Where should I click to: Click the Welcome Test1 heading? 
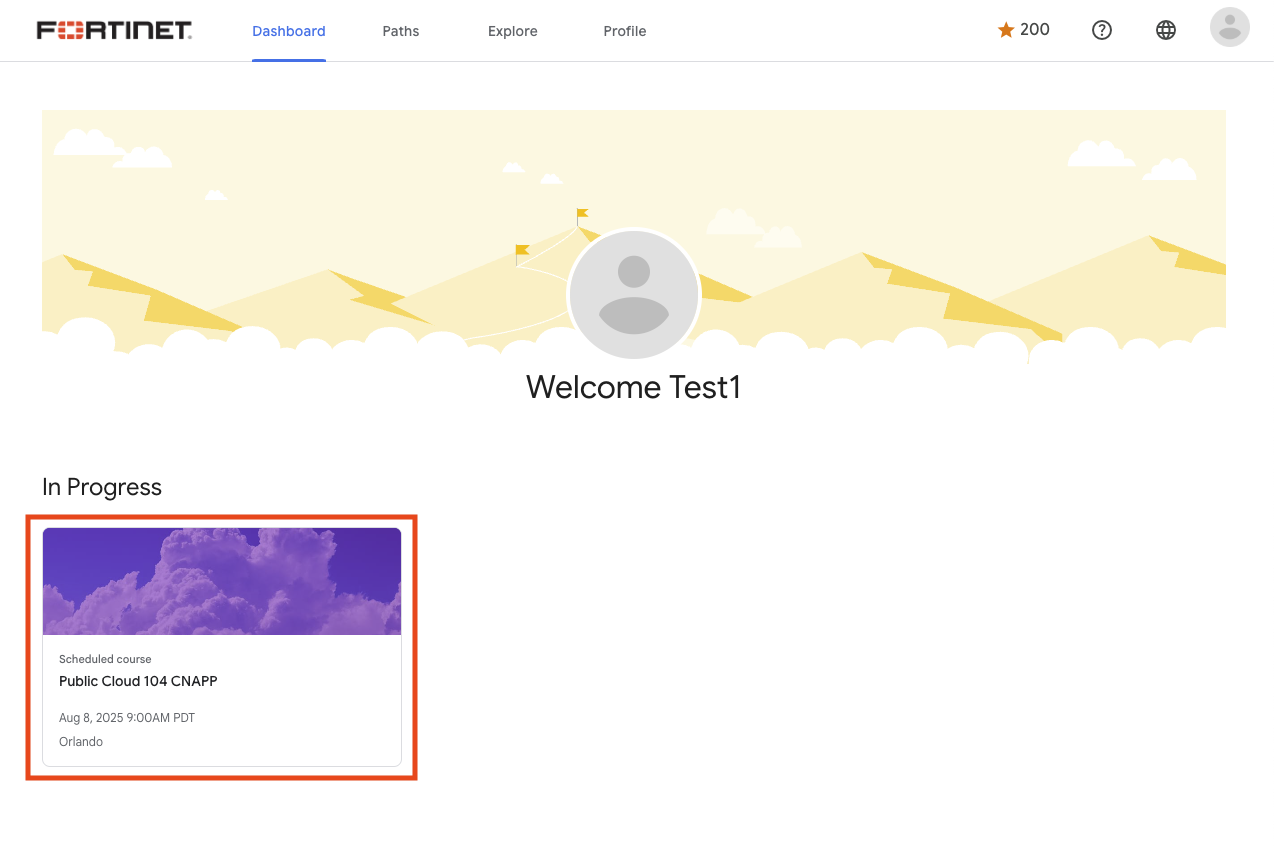634,387
